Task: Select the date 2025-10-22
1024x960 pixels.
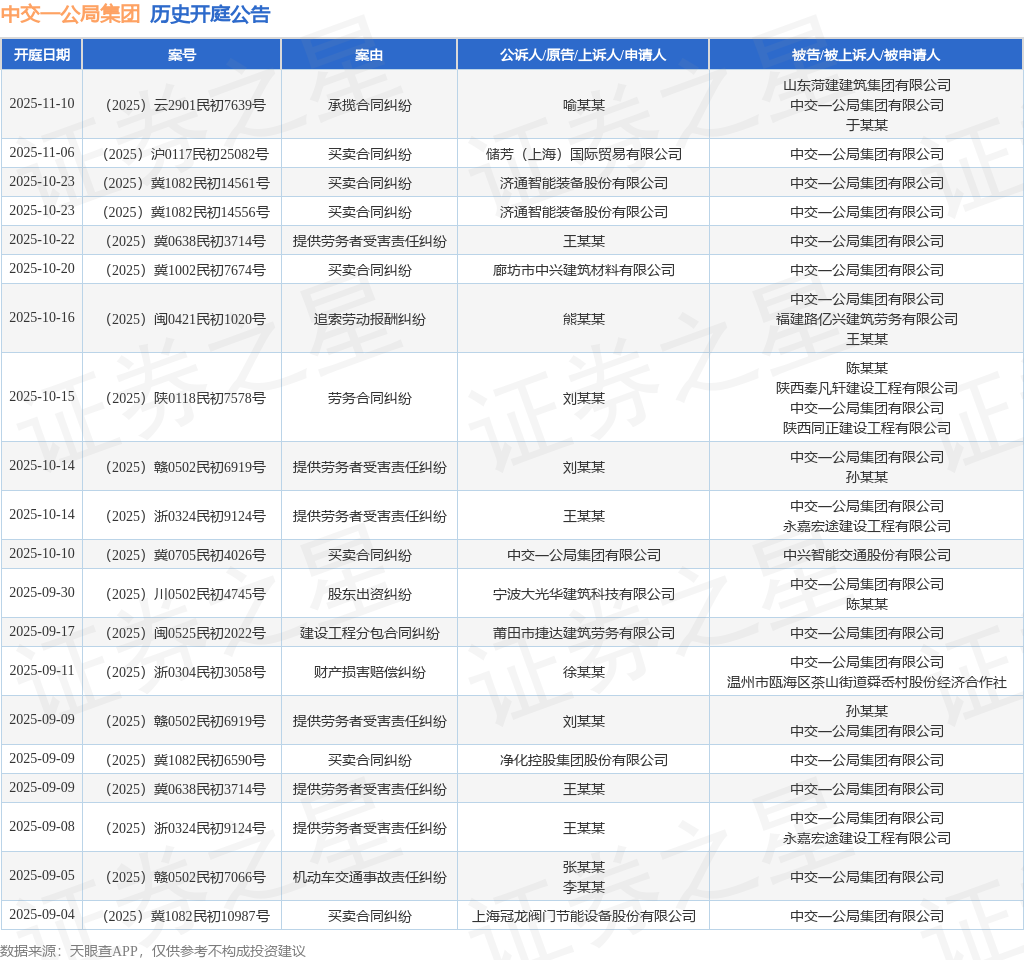Action: pos(42,240)
